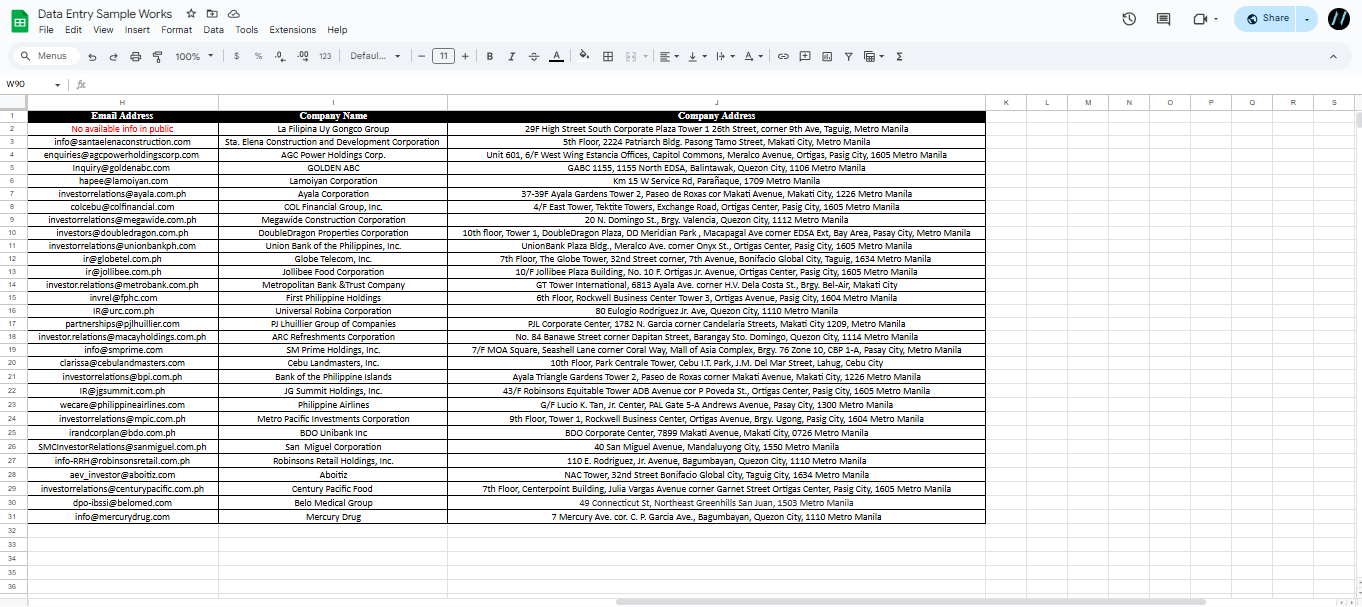Open more number formats (123)
Screen dimensions: 1362x607
point(325,57)
